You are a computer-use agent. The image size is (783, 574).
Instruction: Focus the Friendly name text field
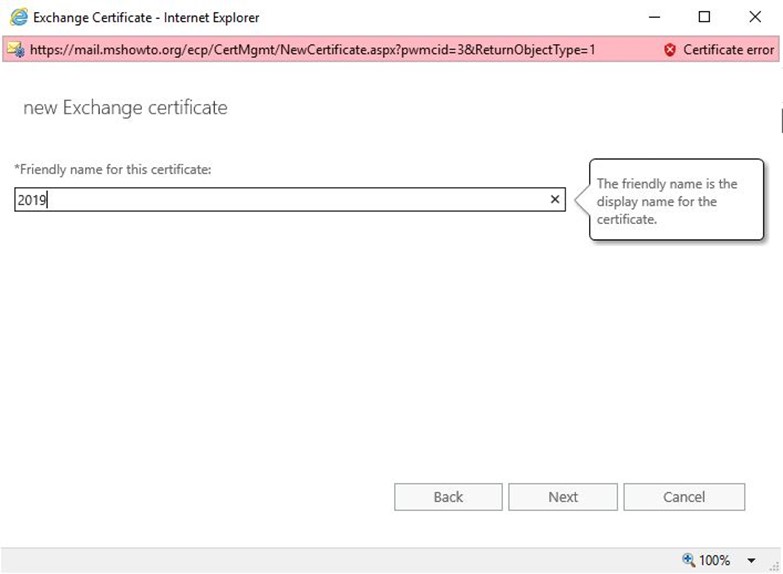tap(290, 200)
